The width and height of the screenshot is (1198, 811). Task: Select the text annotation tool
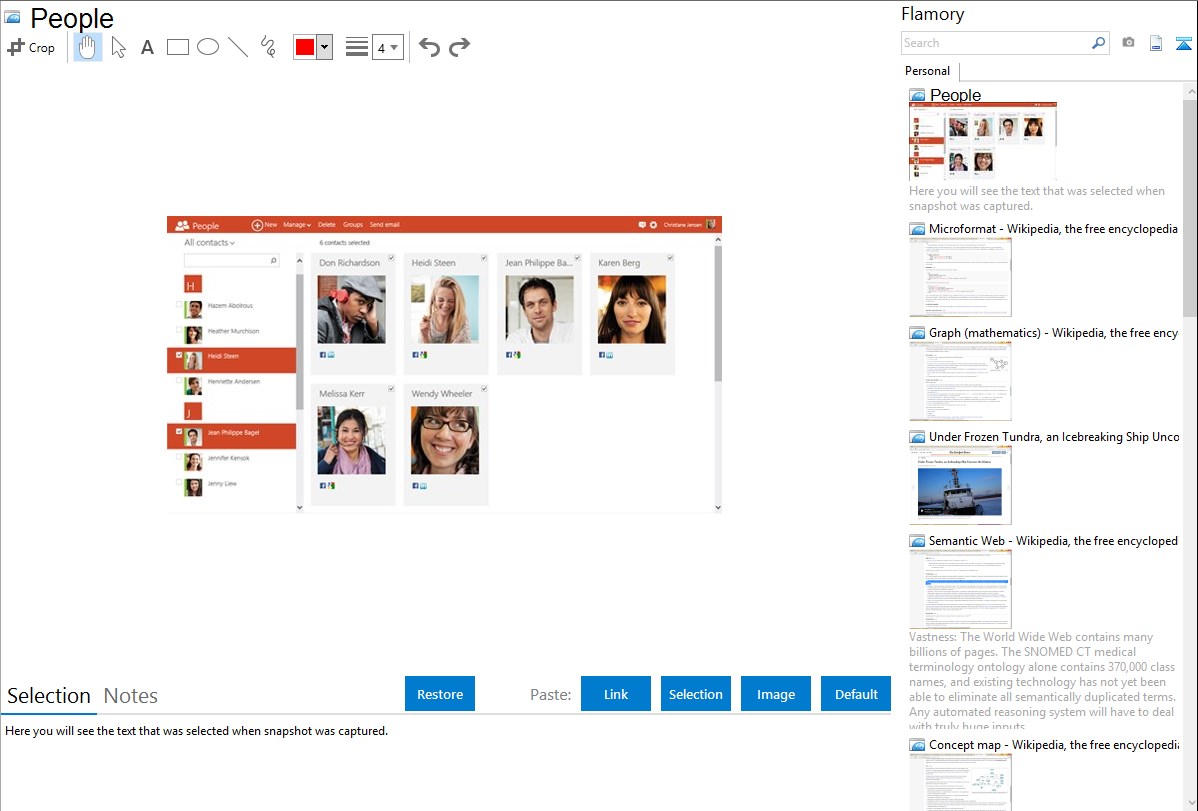[x=147, y=47]
